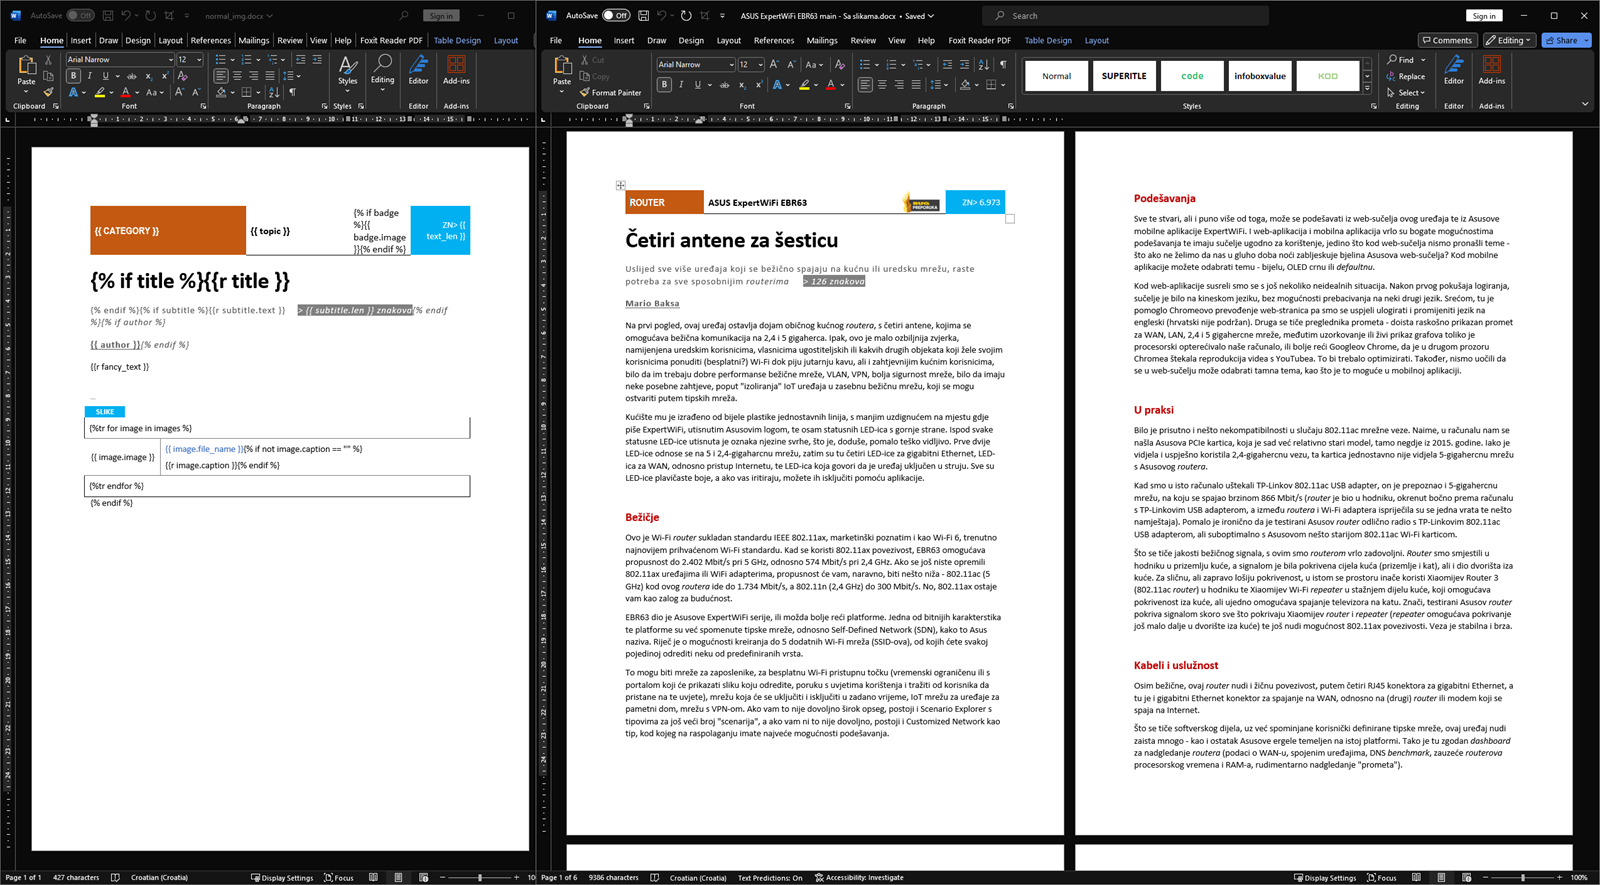Toggle AutoSave switch in ASUS ExpertWiFi window
This screenshot has height=885, width=1600.
pos(616,16)
